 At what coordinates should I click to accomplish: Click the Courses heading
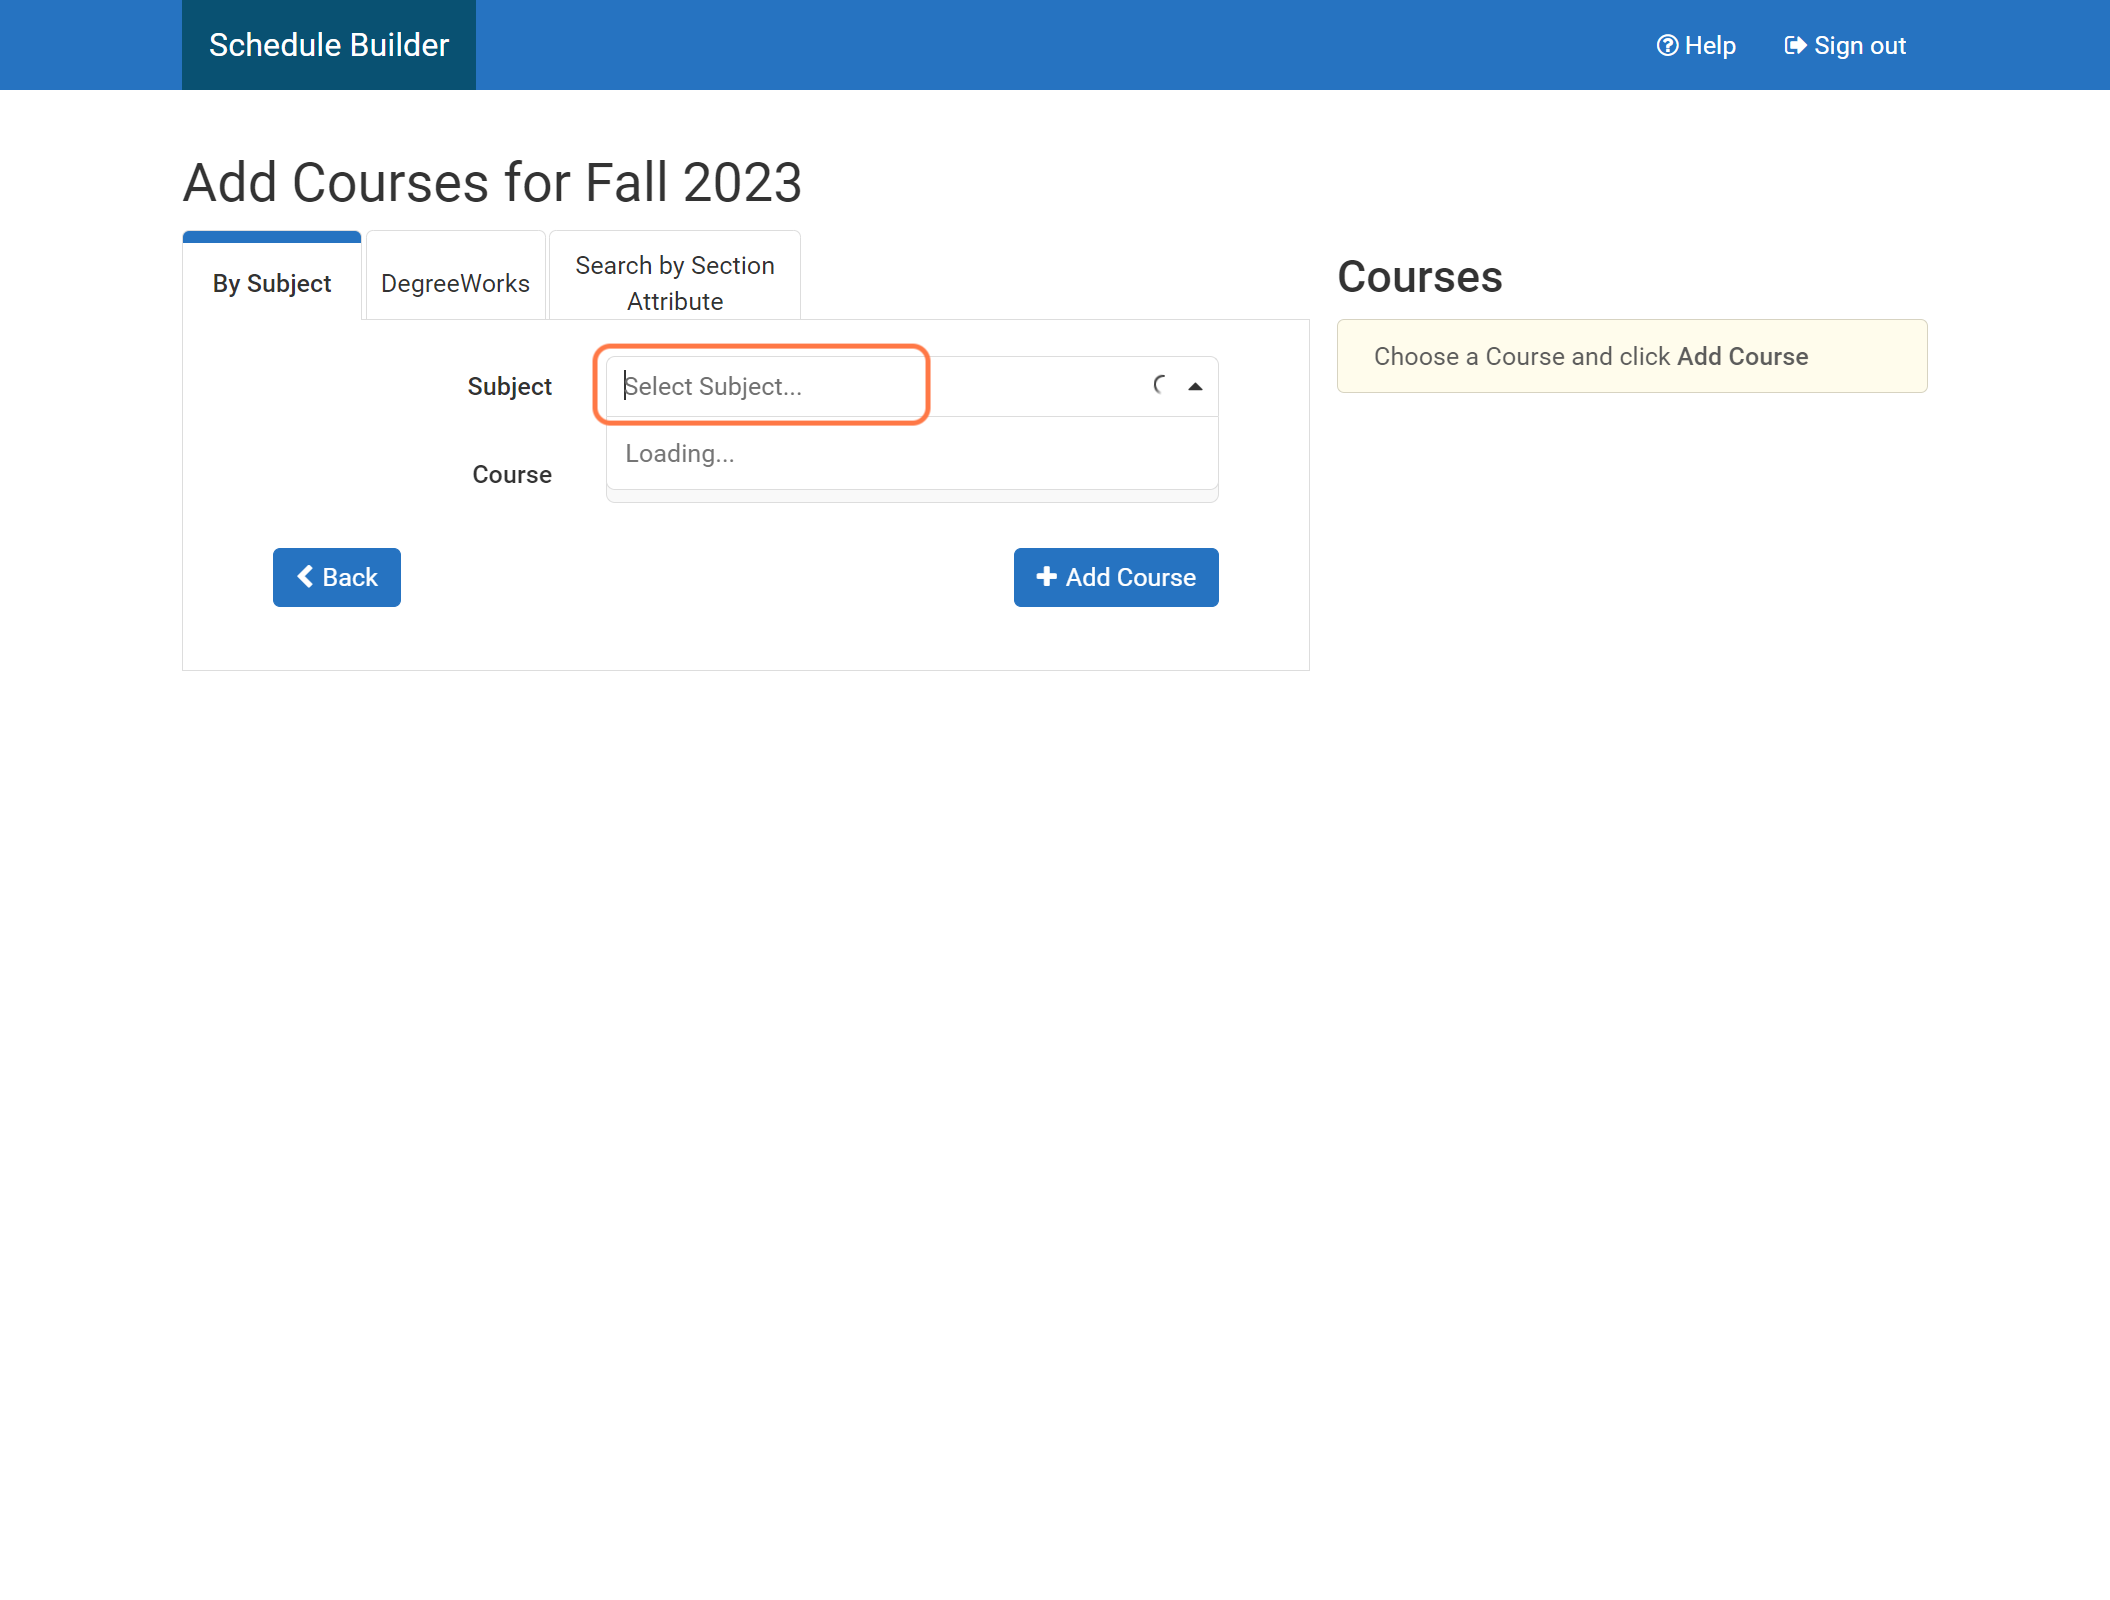(x=1420, y=276)
